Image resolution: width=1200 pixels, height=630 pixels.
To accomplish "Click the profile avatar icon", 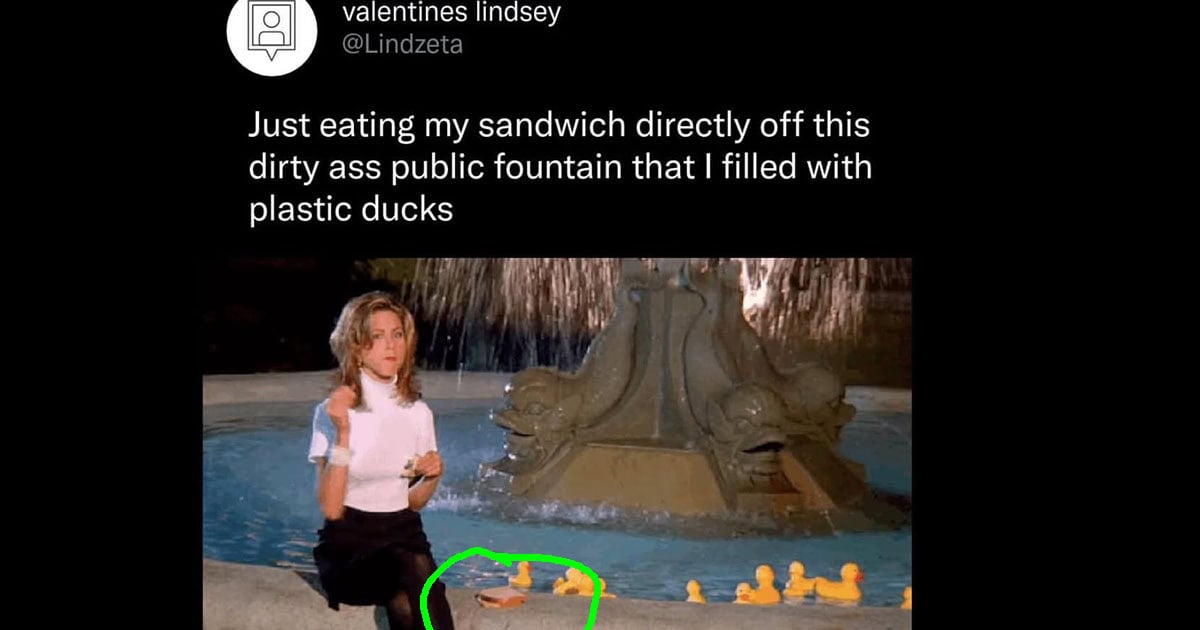I will [267, 37].
